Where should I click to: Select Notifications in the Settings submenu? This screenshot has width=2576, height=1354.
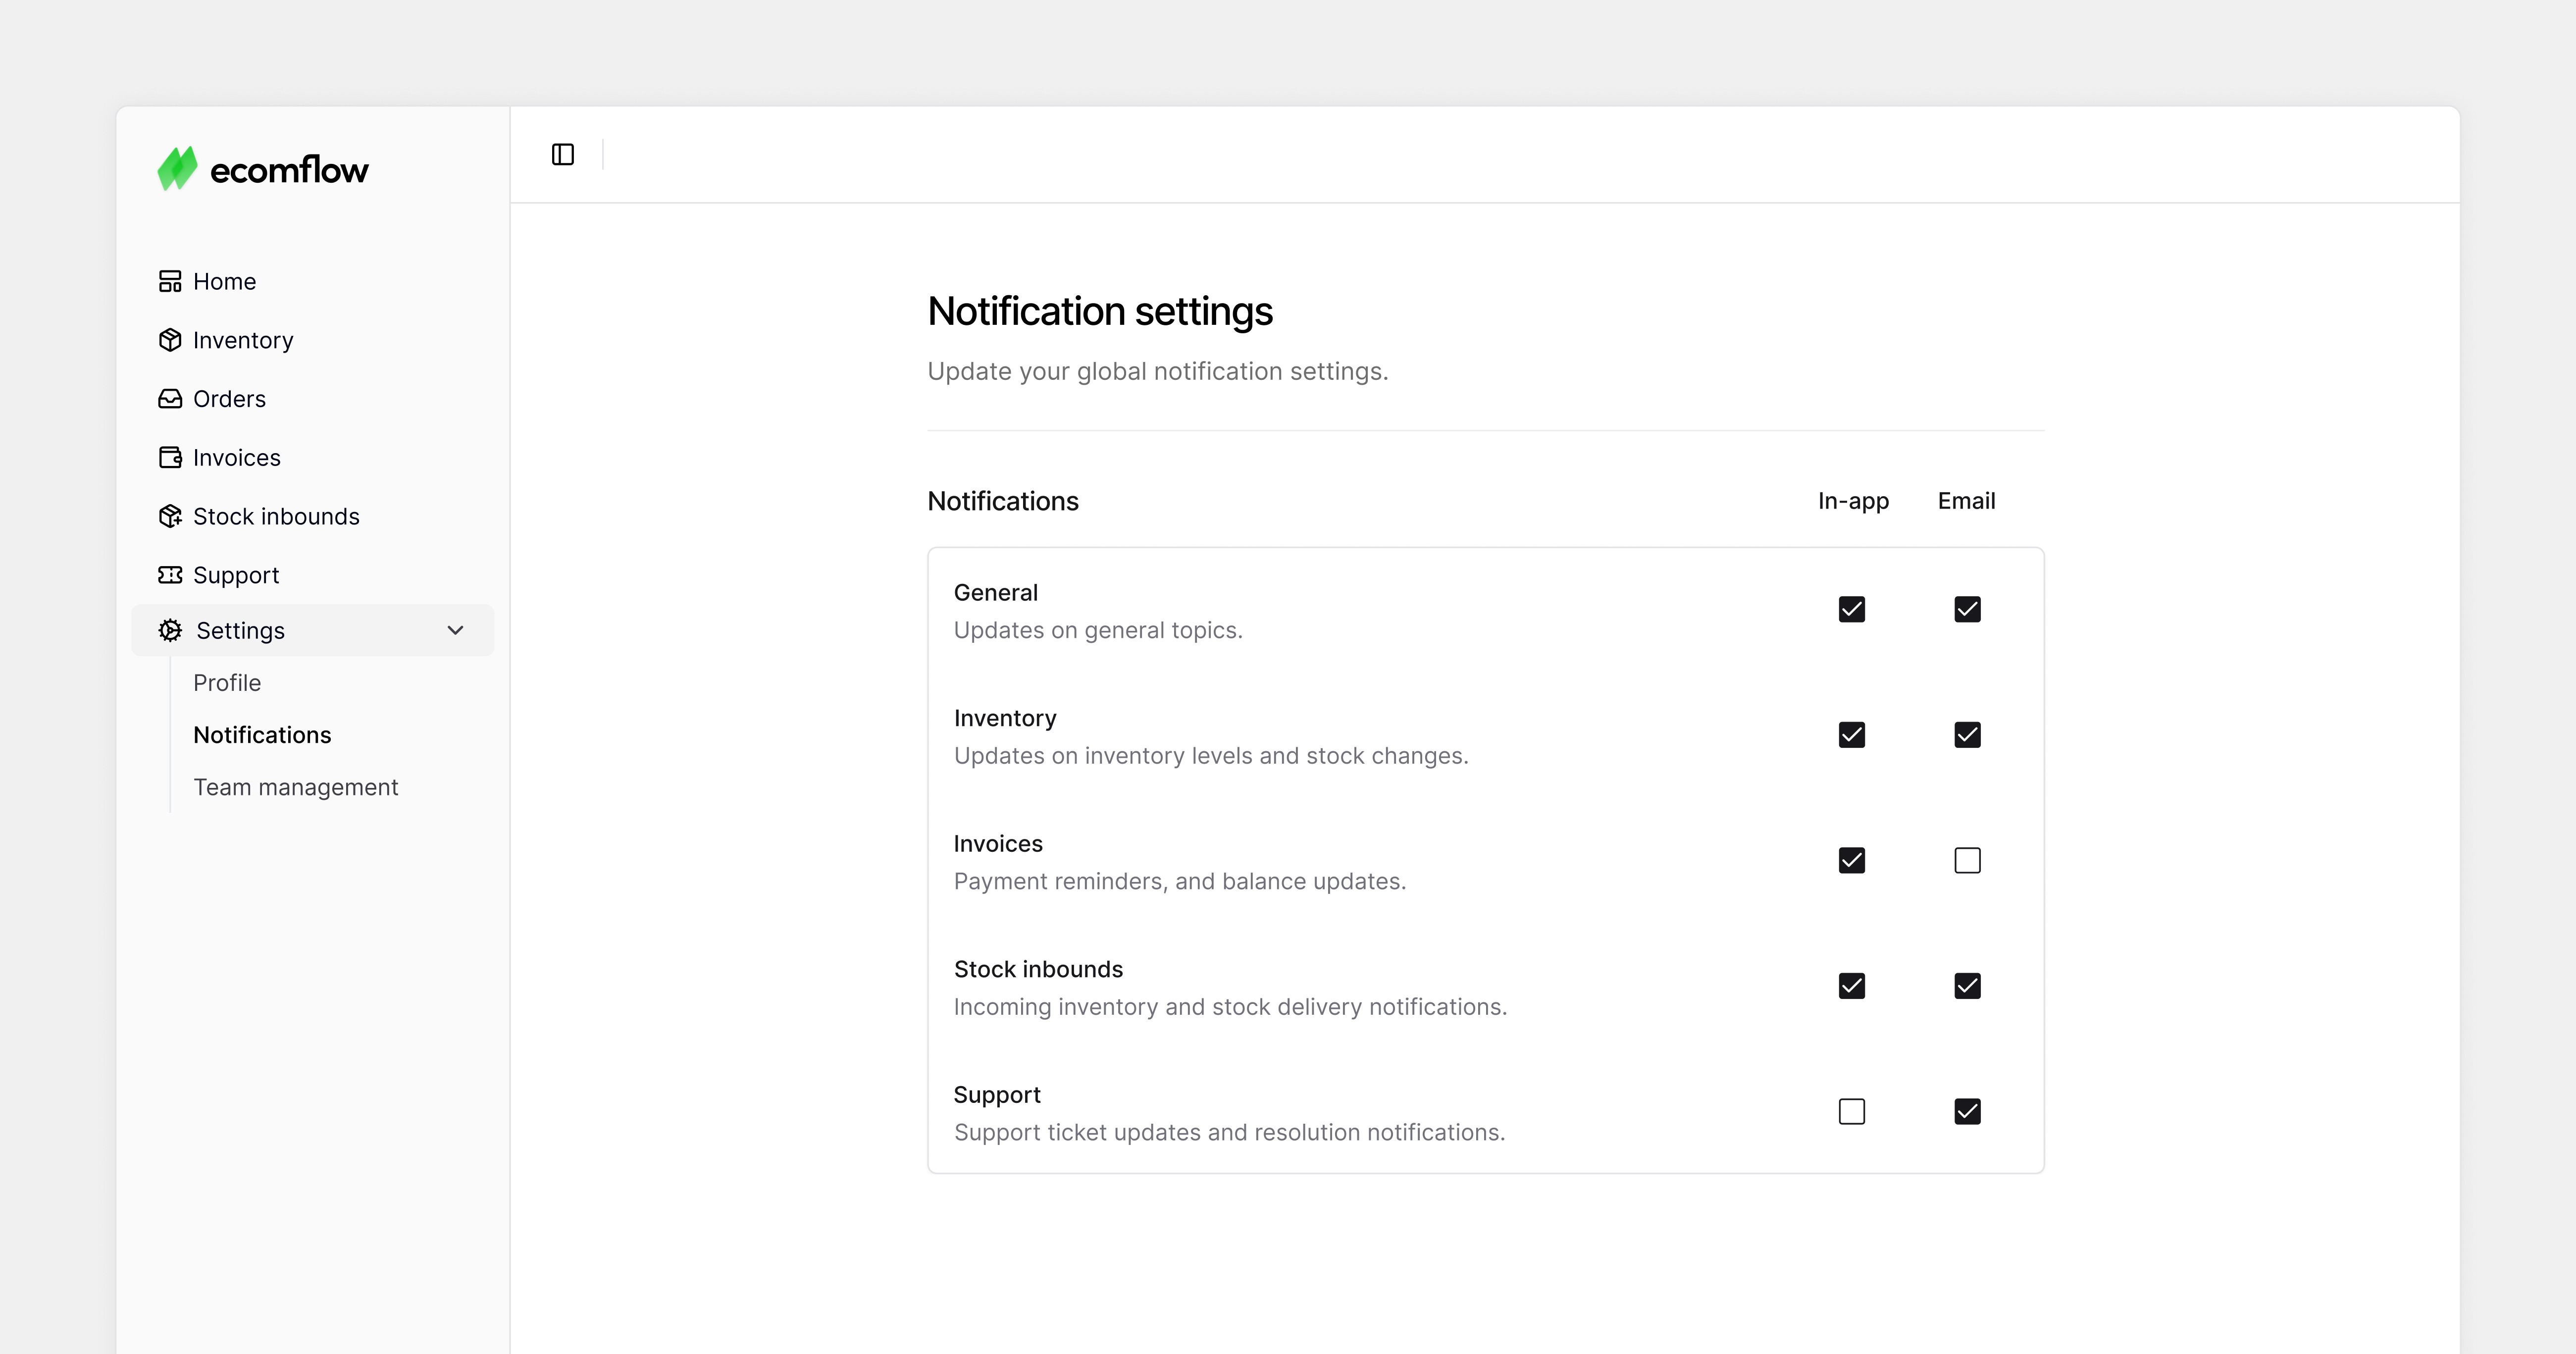(262, 735)
